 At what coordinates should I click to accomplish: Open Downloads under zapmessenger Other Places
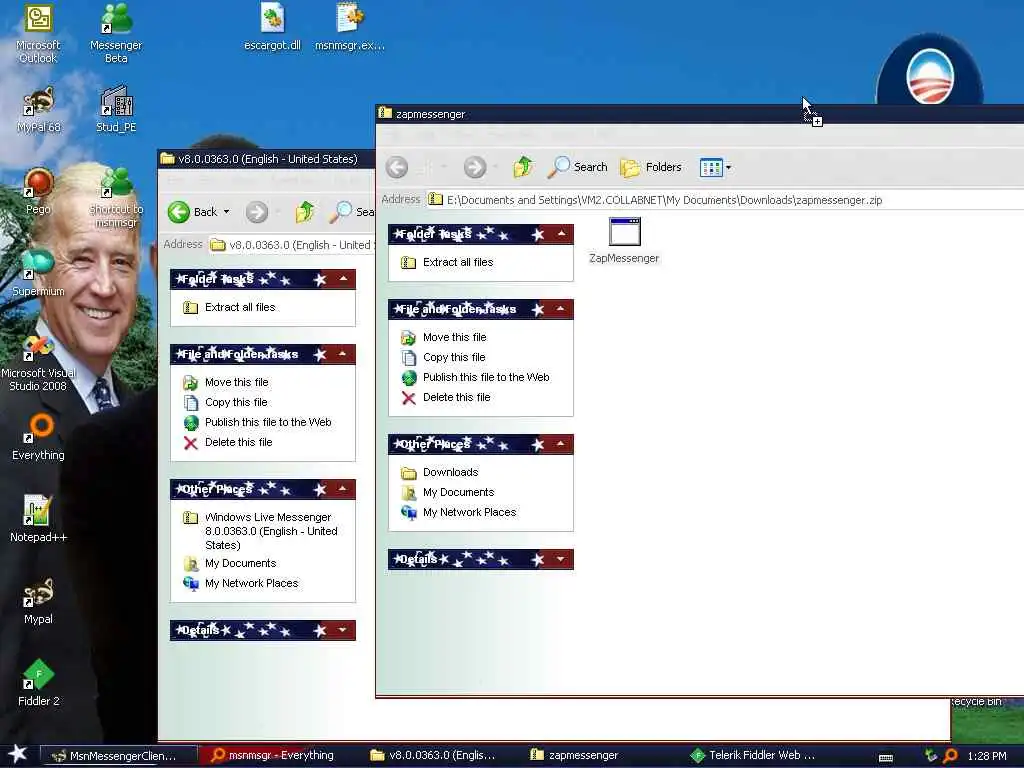coord(450,472)
